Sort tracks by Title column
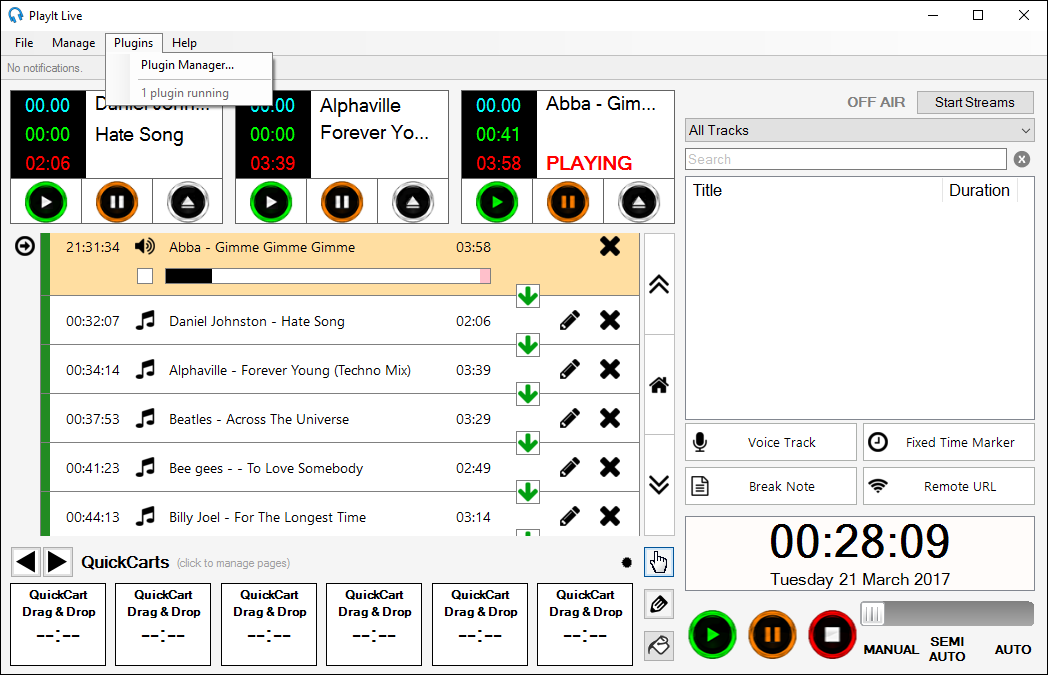The width and height of the screenshot is (1048, 675). (x=814, y=190)
